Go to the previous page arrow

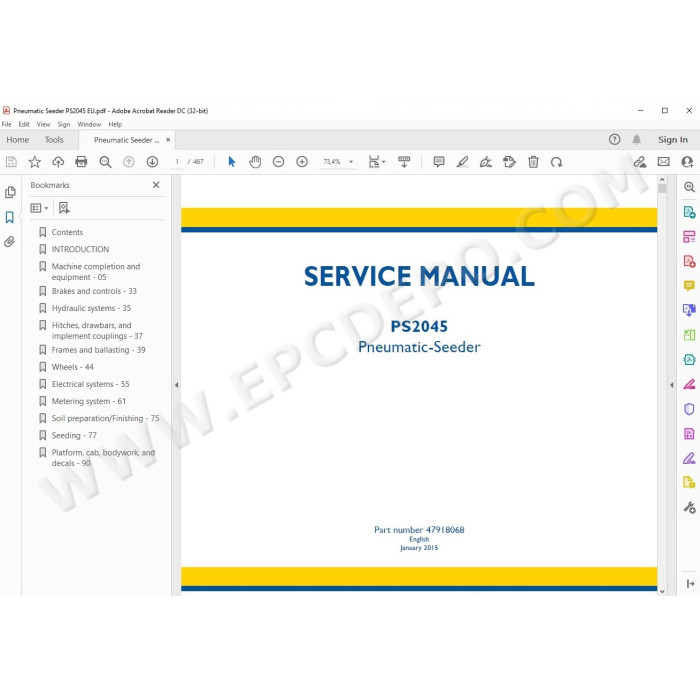pos(129,162)
